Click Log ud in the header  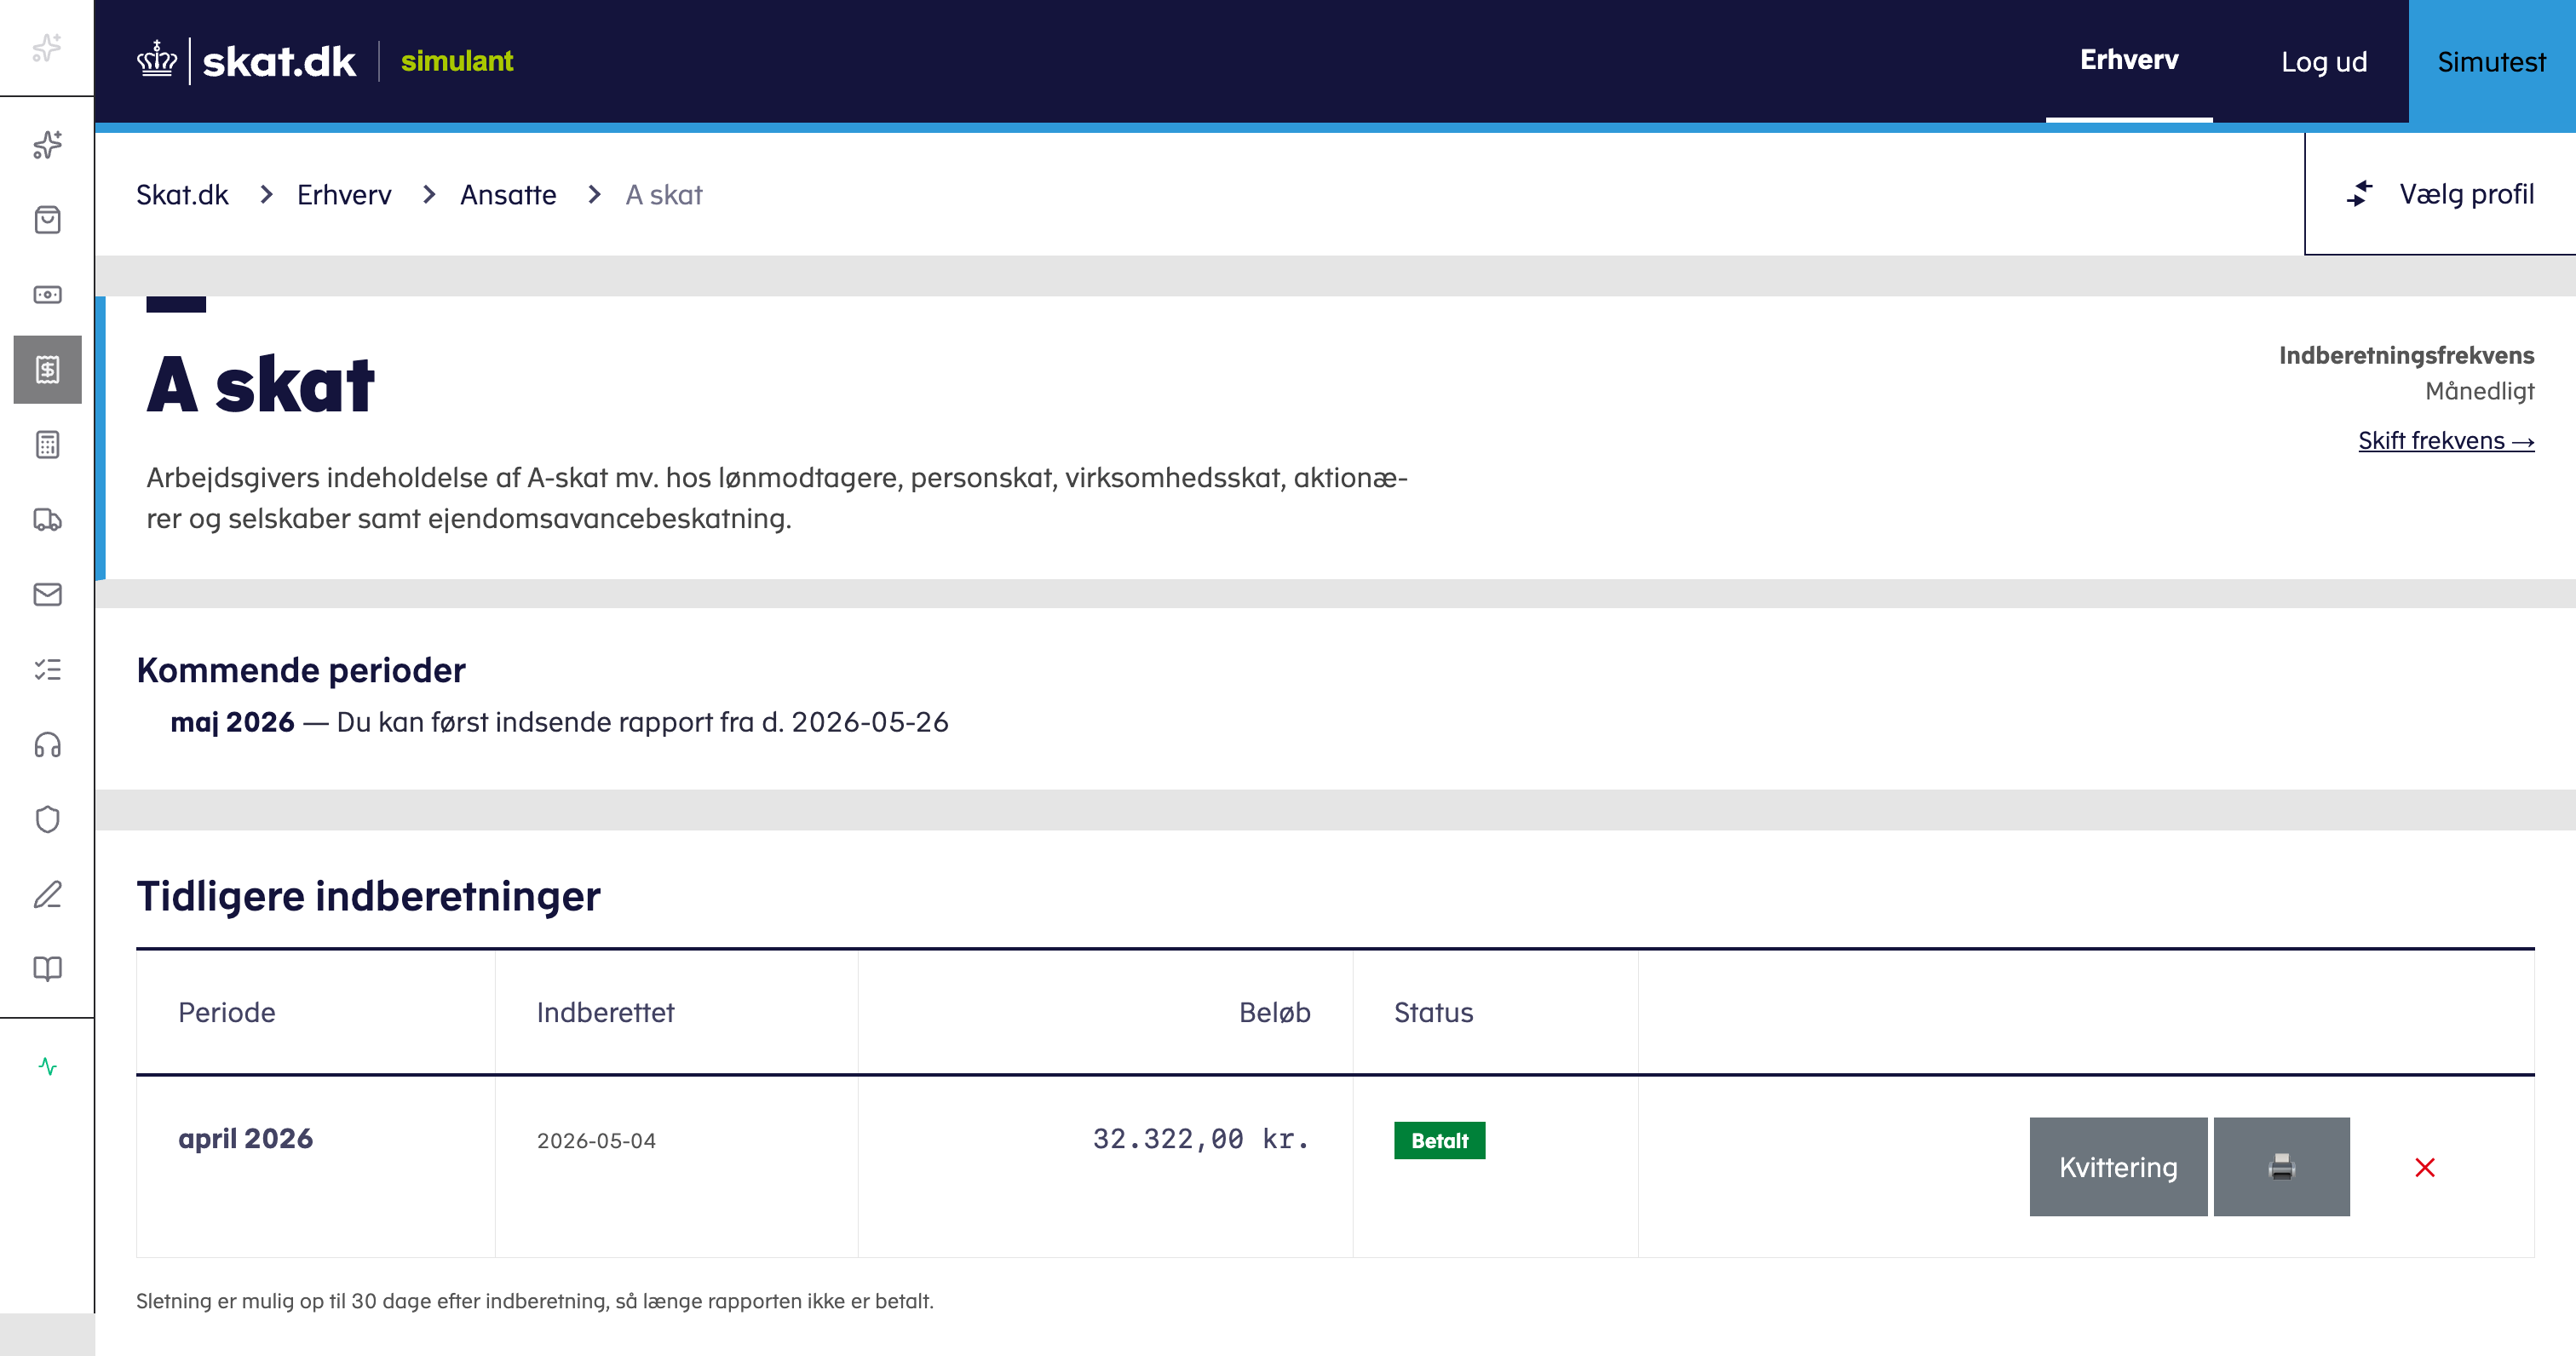coord(2324,62)
